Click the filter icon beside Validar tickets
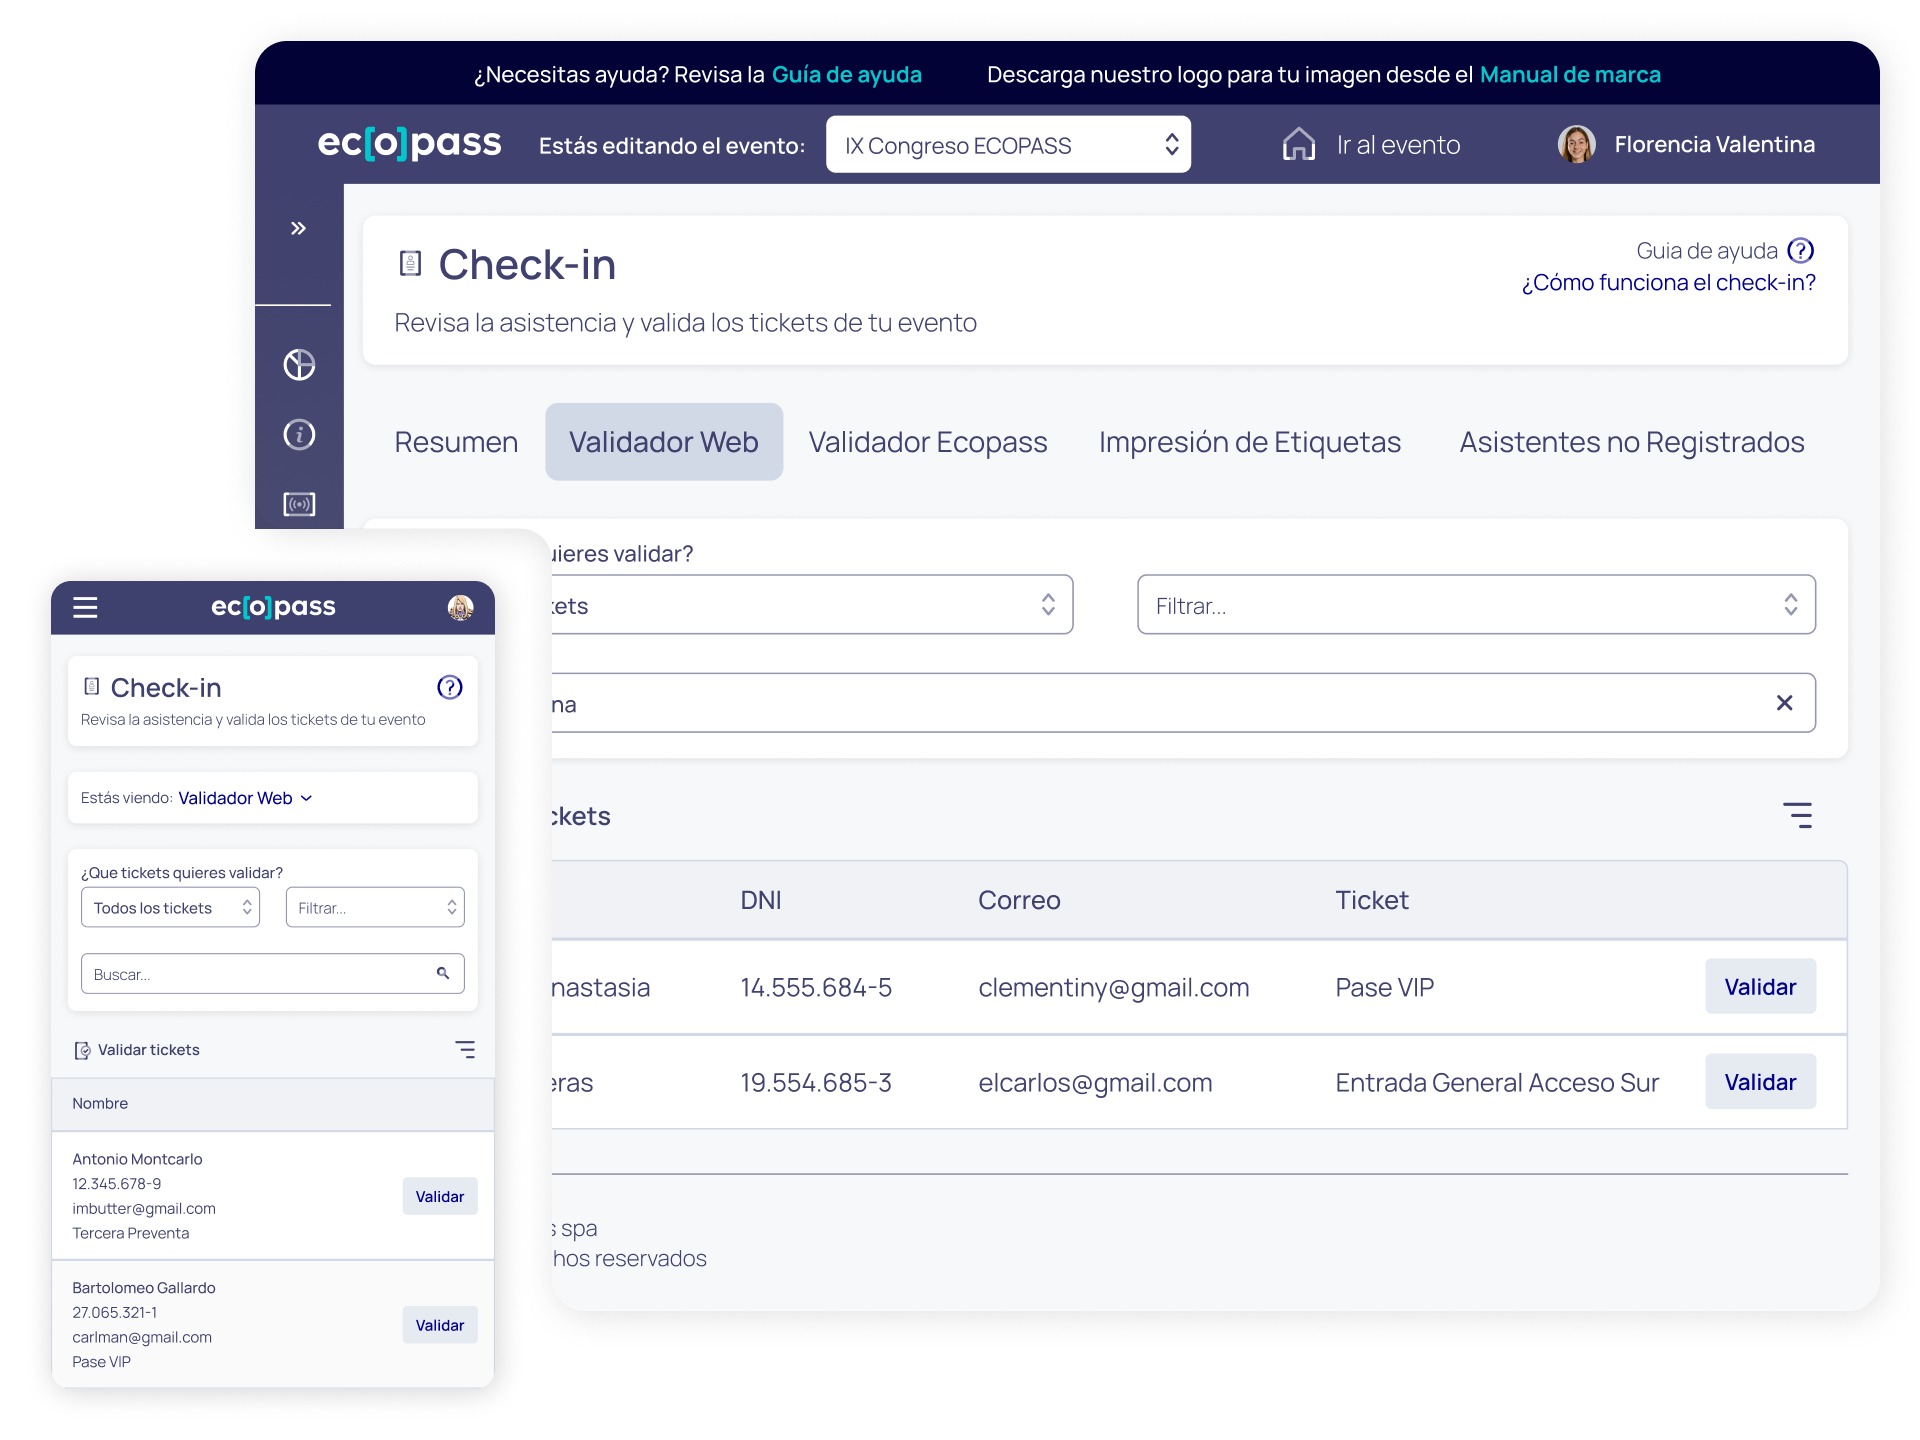This screenshot has height=1440, width=1920. (466, 1049)
